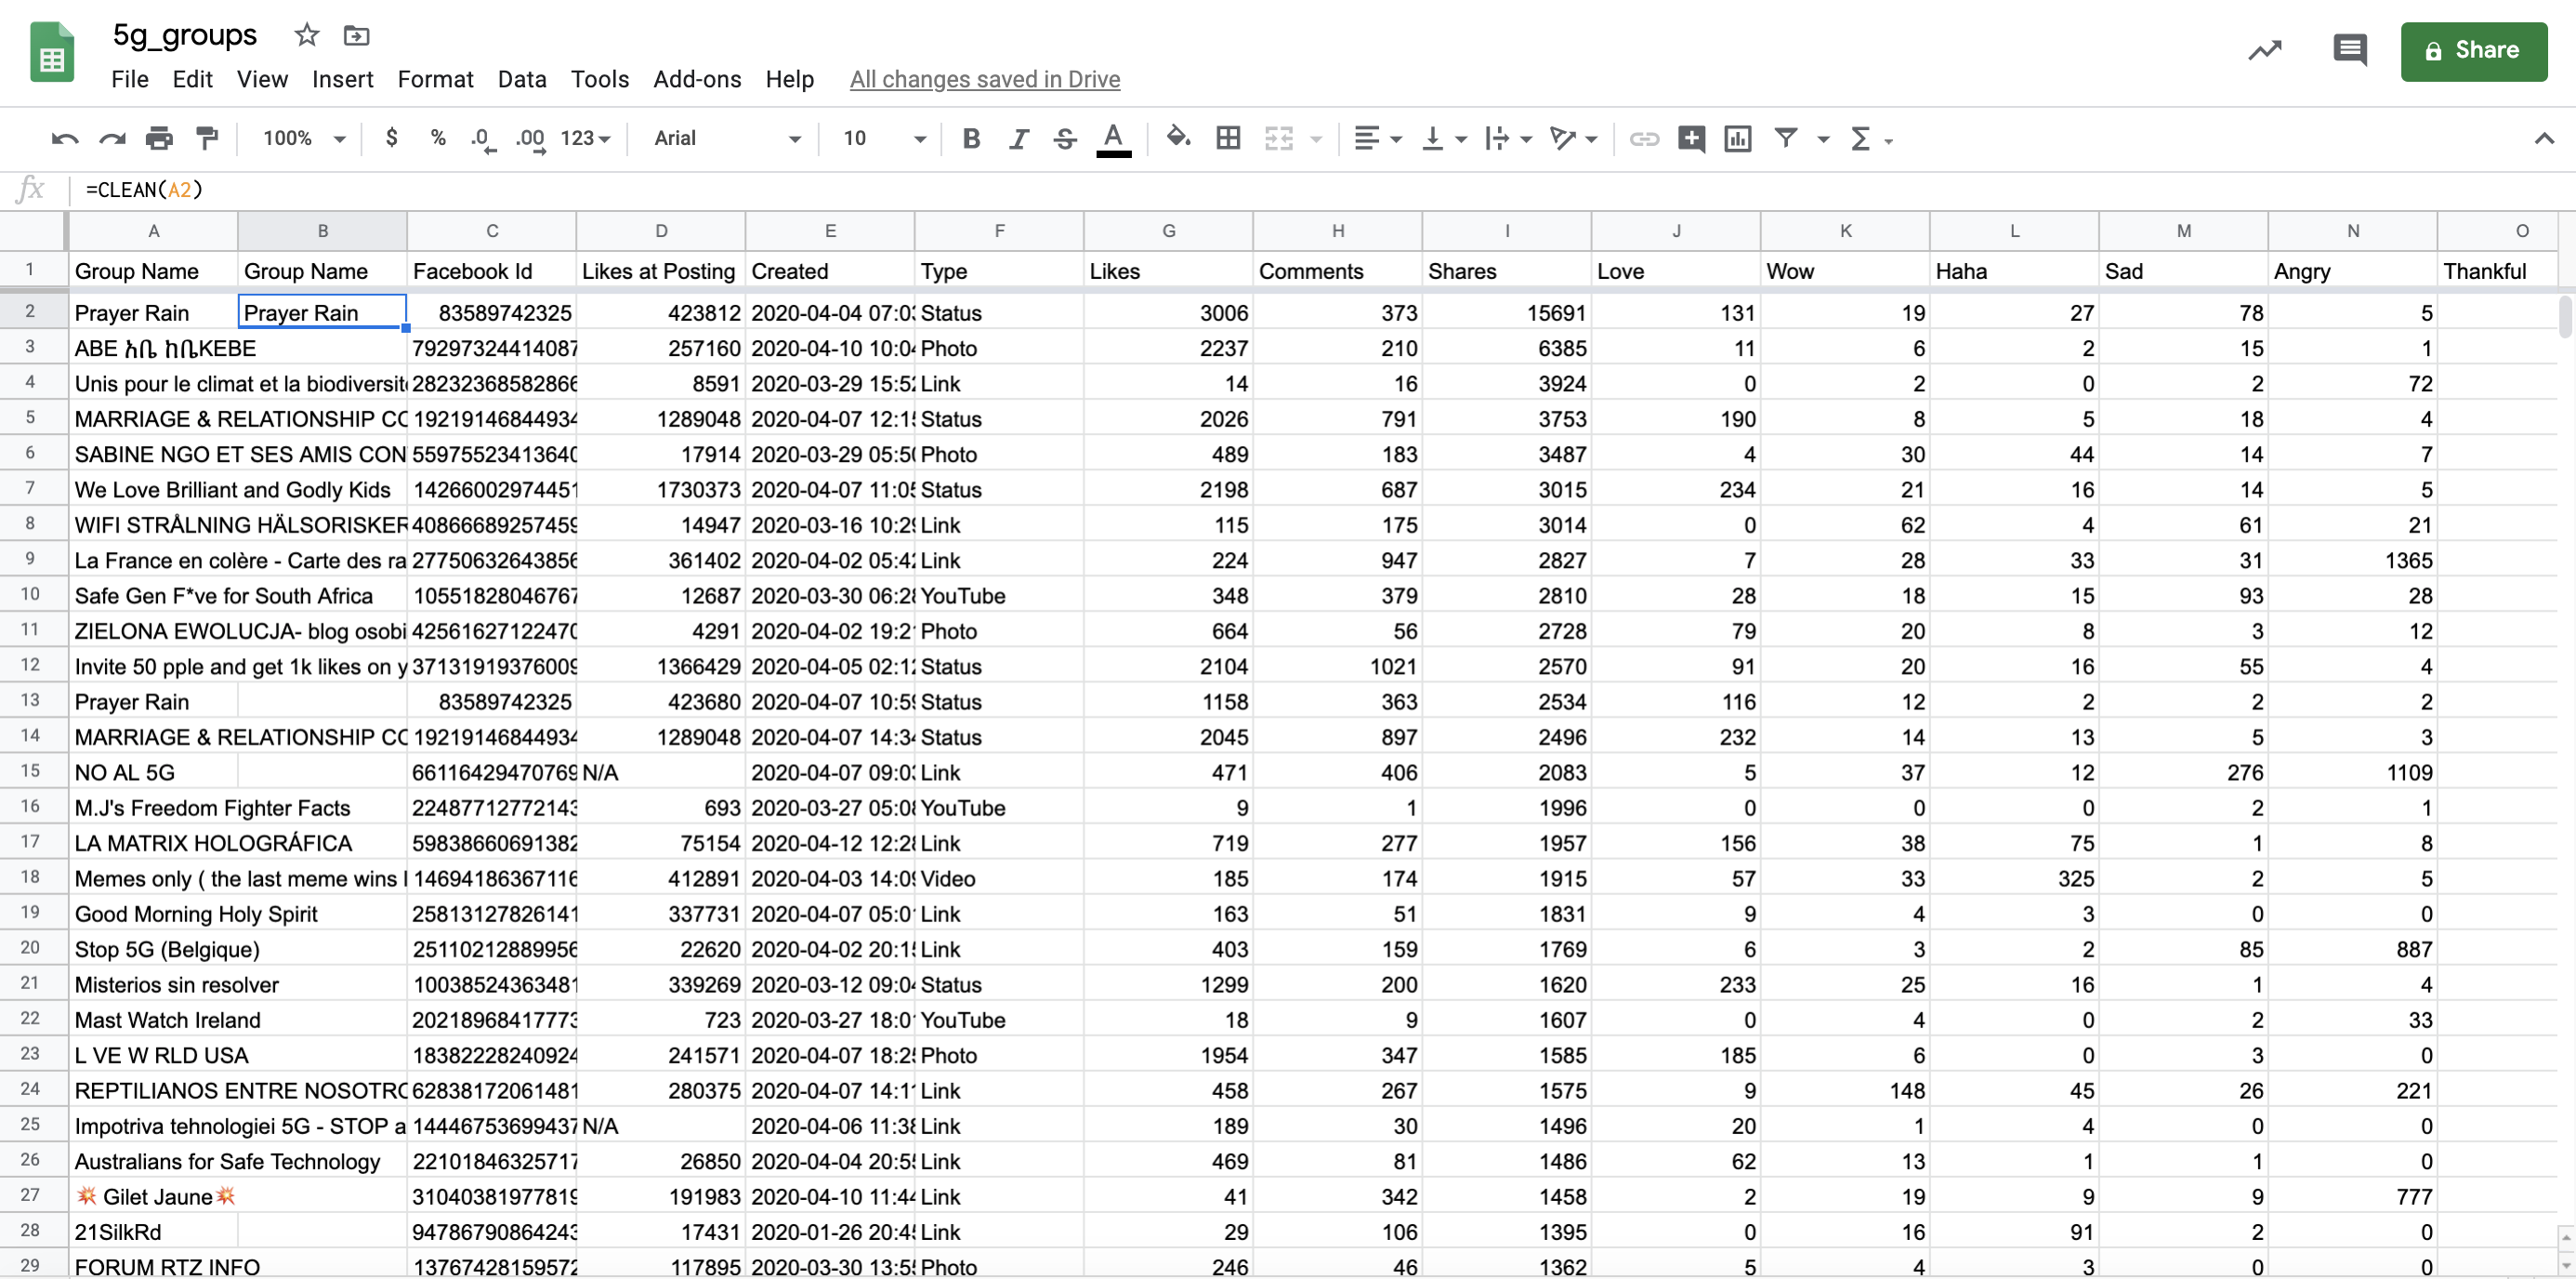Open the Borders tool

(x=1228, y=139)
